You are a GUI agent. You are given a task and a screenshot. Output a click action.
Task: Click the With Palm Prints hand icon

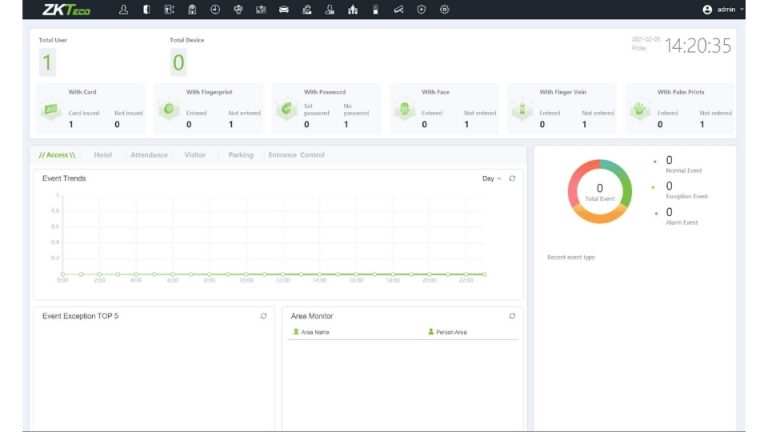[x=640, y=109]
